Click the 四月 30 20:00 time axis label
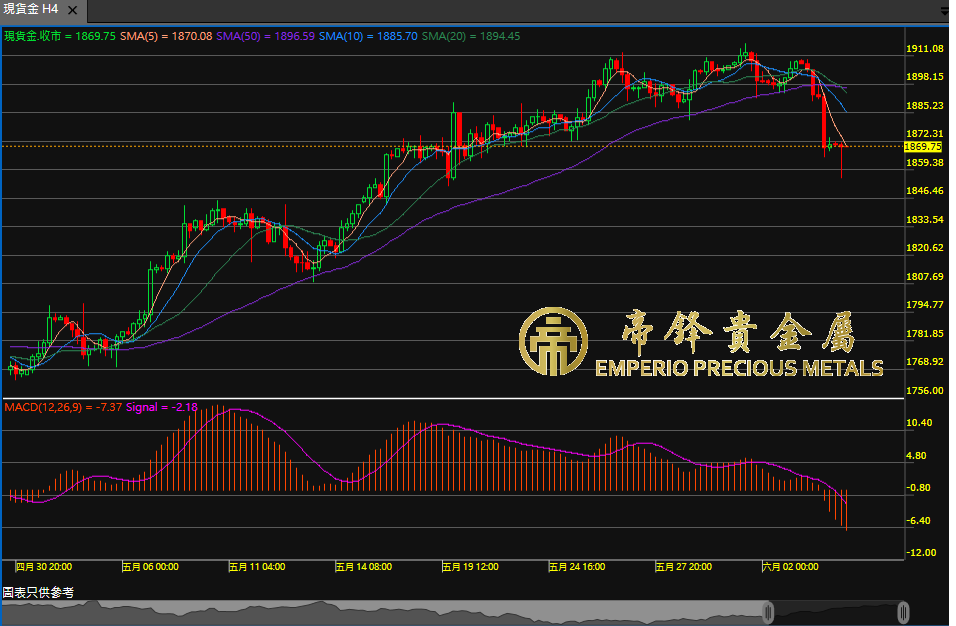 tap(43, 566)
